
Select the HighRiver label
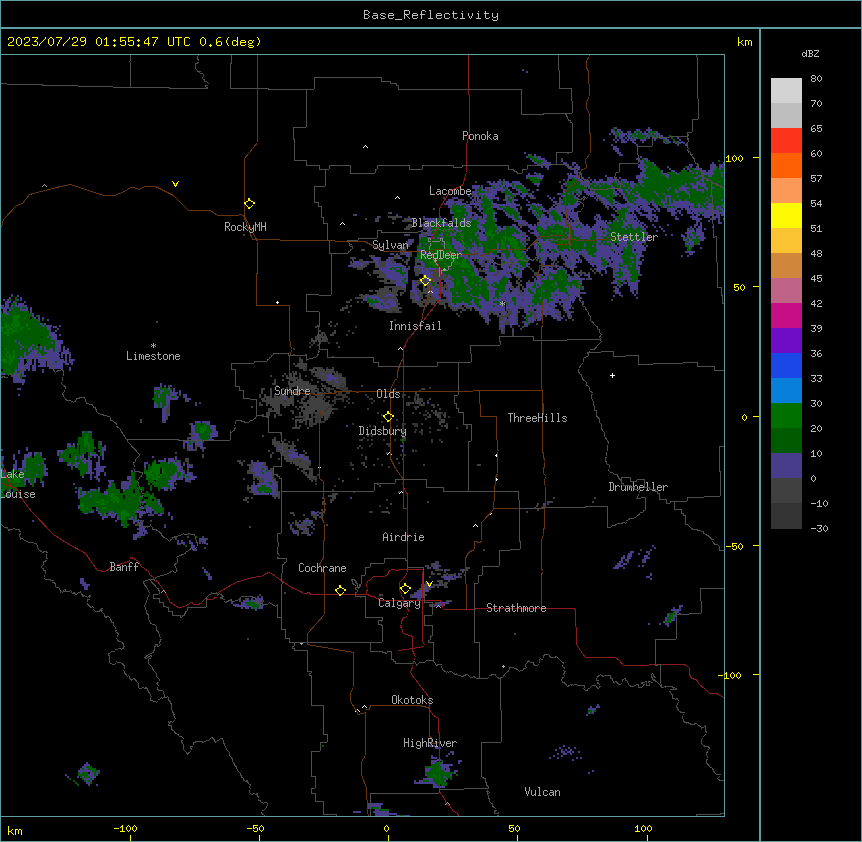tap(430, 743)
